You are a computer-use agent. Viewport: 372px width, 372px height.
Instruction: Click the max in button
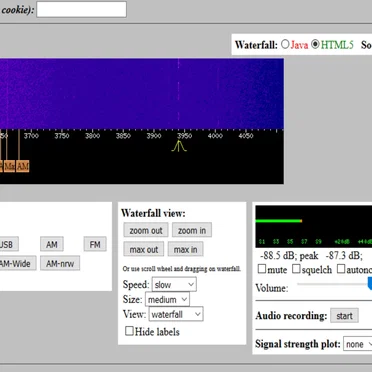coord(185,249)
